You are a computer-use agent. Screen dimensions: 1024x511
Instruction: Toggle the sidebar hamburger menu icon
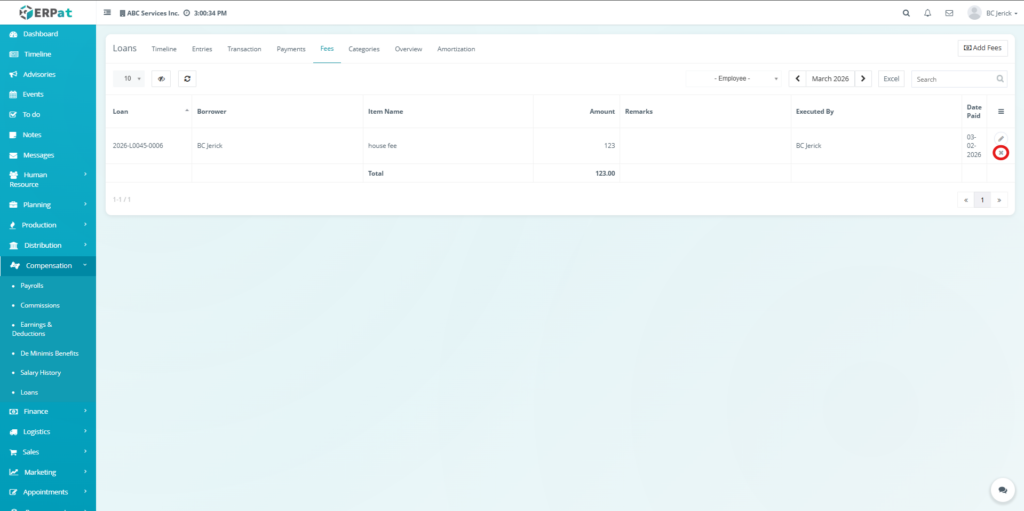coord(108,13)
